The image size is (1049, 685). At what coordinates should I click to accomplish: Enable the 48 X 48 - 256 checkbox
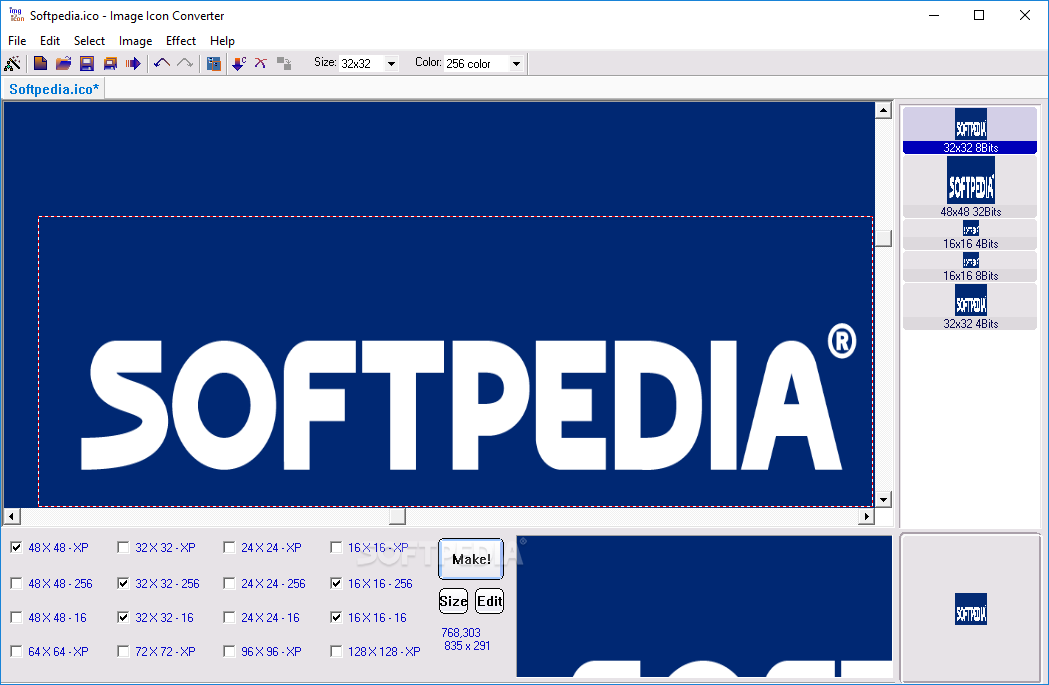pyautogui.click(x=16, y=584)
